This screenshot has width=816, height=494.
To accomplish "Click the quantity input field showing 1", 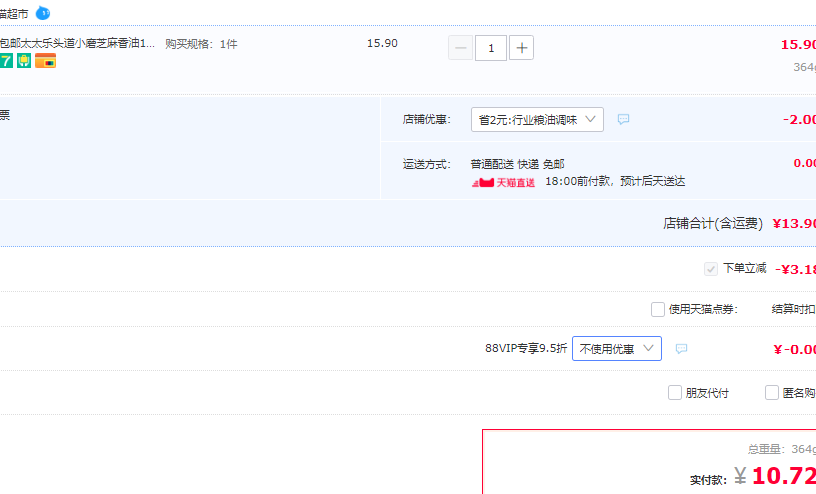I will [491, 48].
